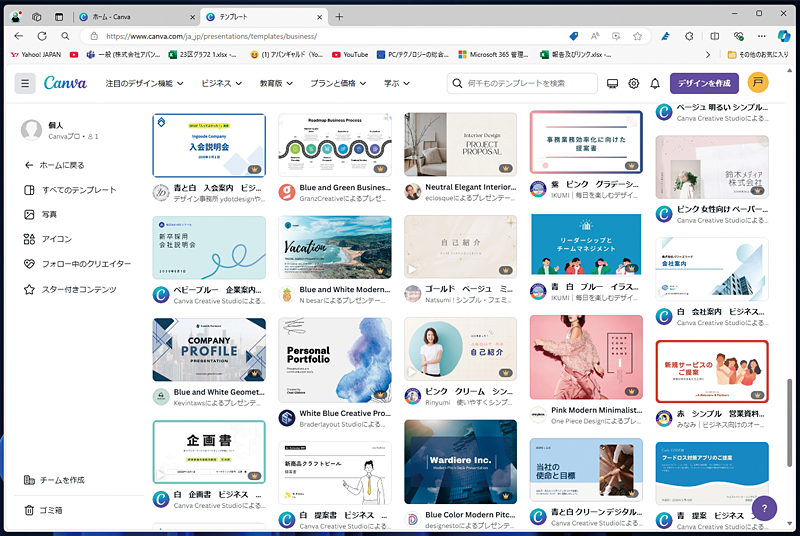This screenshot has height=536, width=800.
Task: Click the browser address bar search icon
Action: point(65,36)
